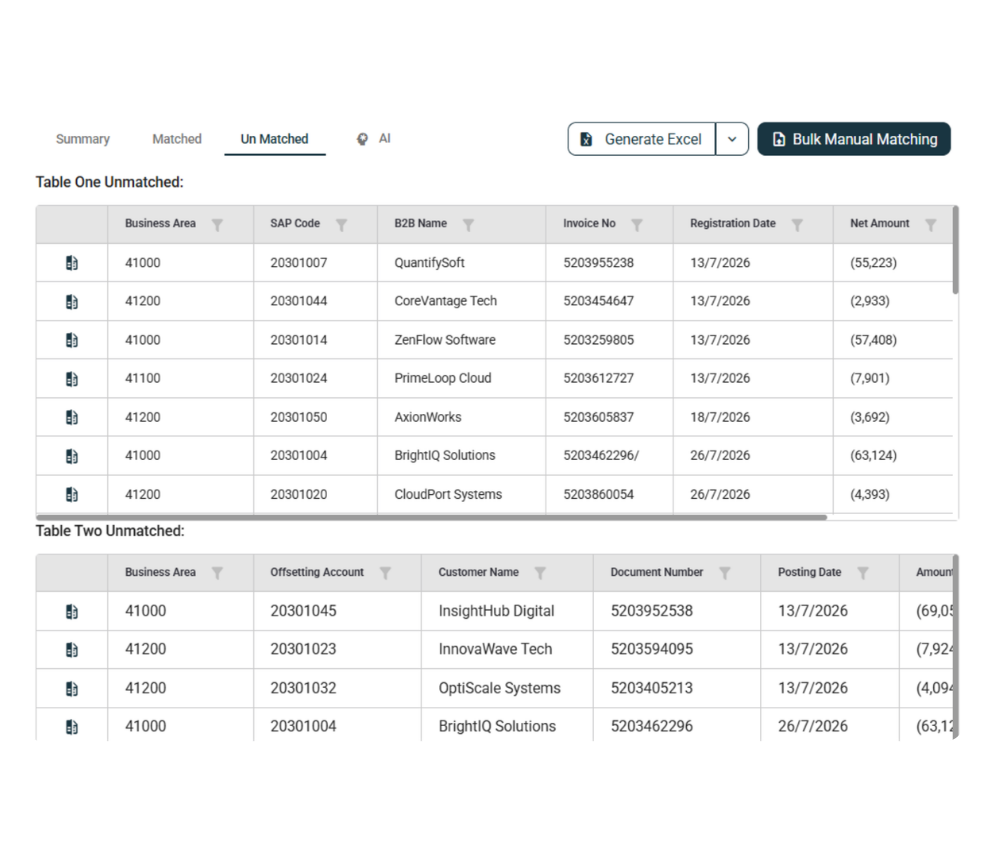Screen dimensions: 988x862
Task: Filter by the Invoice No column
Action: [637, 225]
